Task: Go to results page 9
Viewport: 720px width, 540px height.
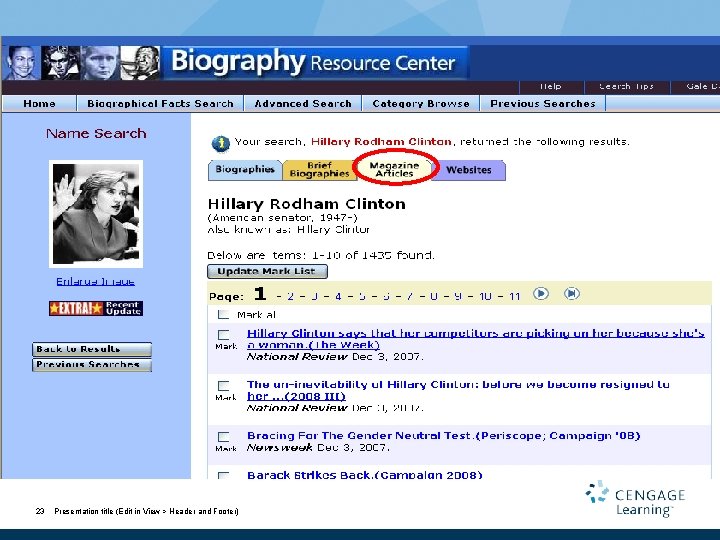Action: tap(458, 296)
